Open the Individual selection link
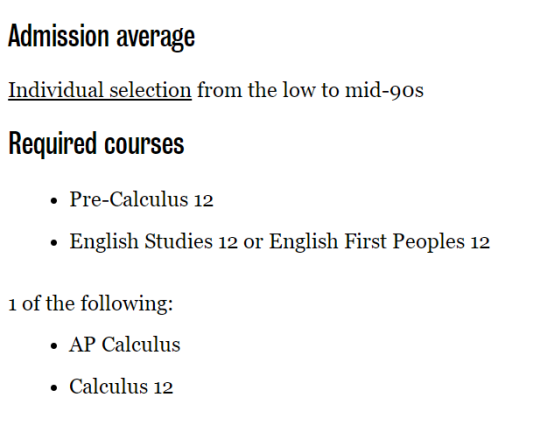This screenshot has width=540, height=425. 100,90
